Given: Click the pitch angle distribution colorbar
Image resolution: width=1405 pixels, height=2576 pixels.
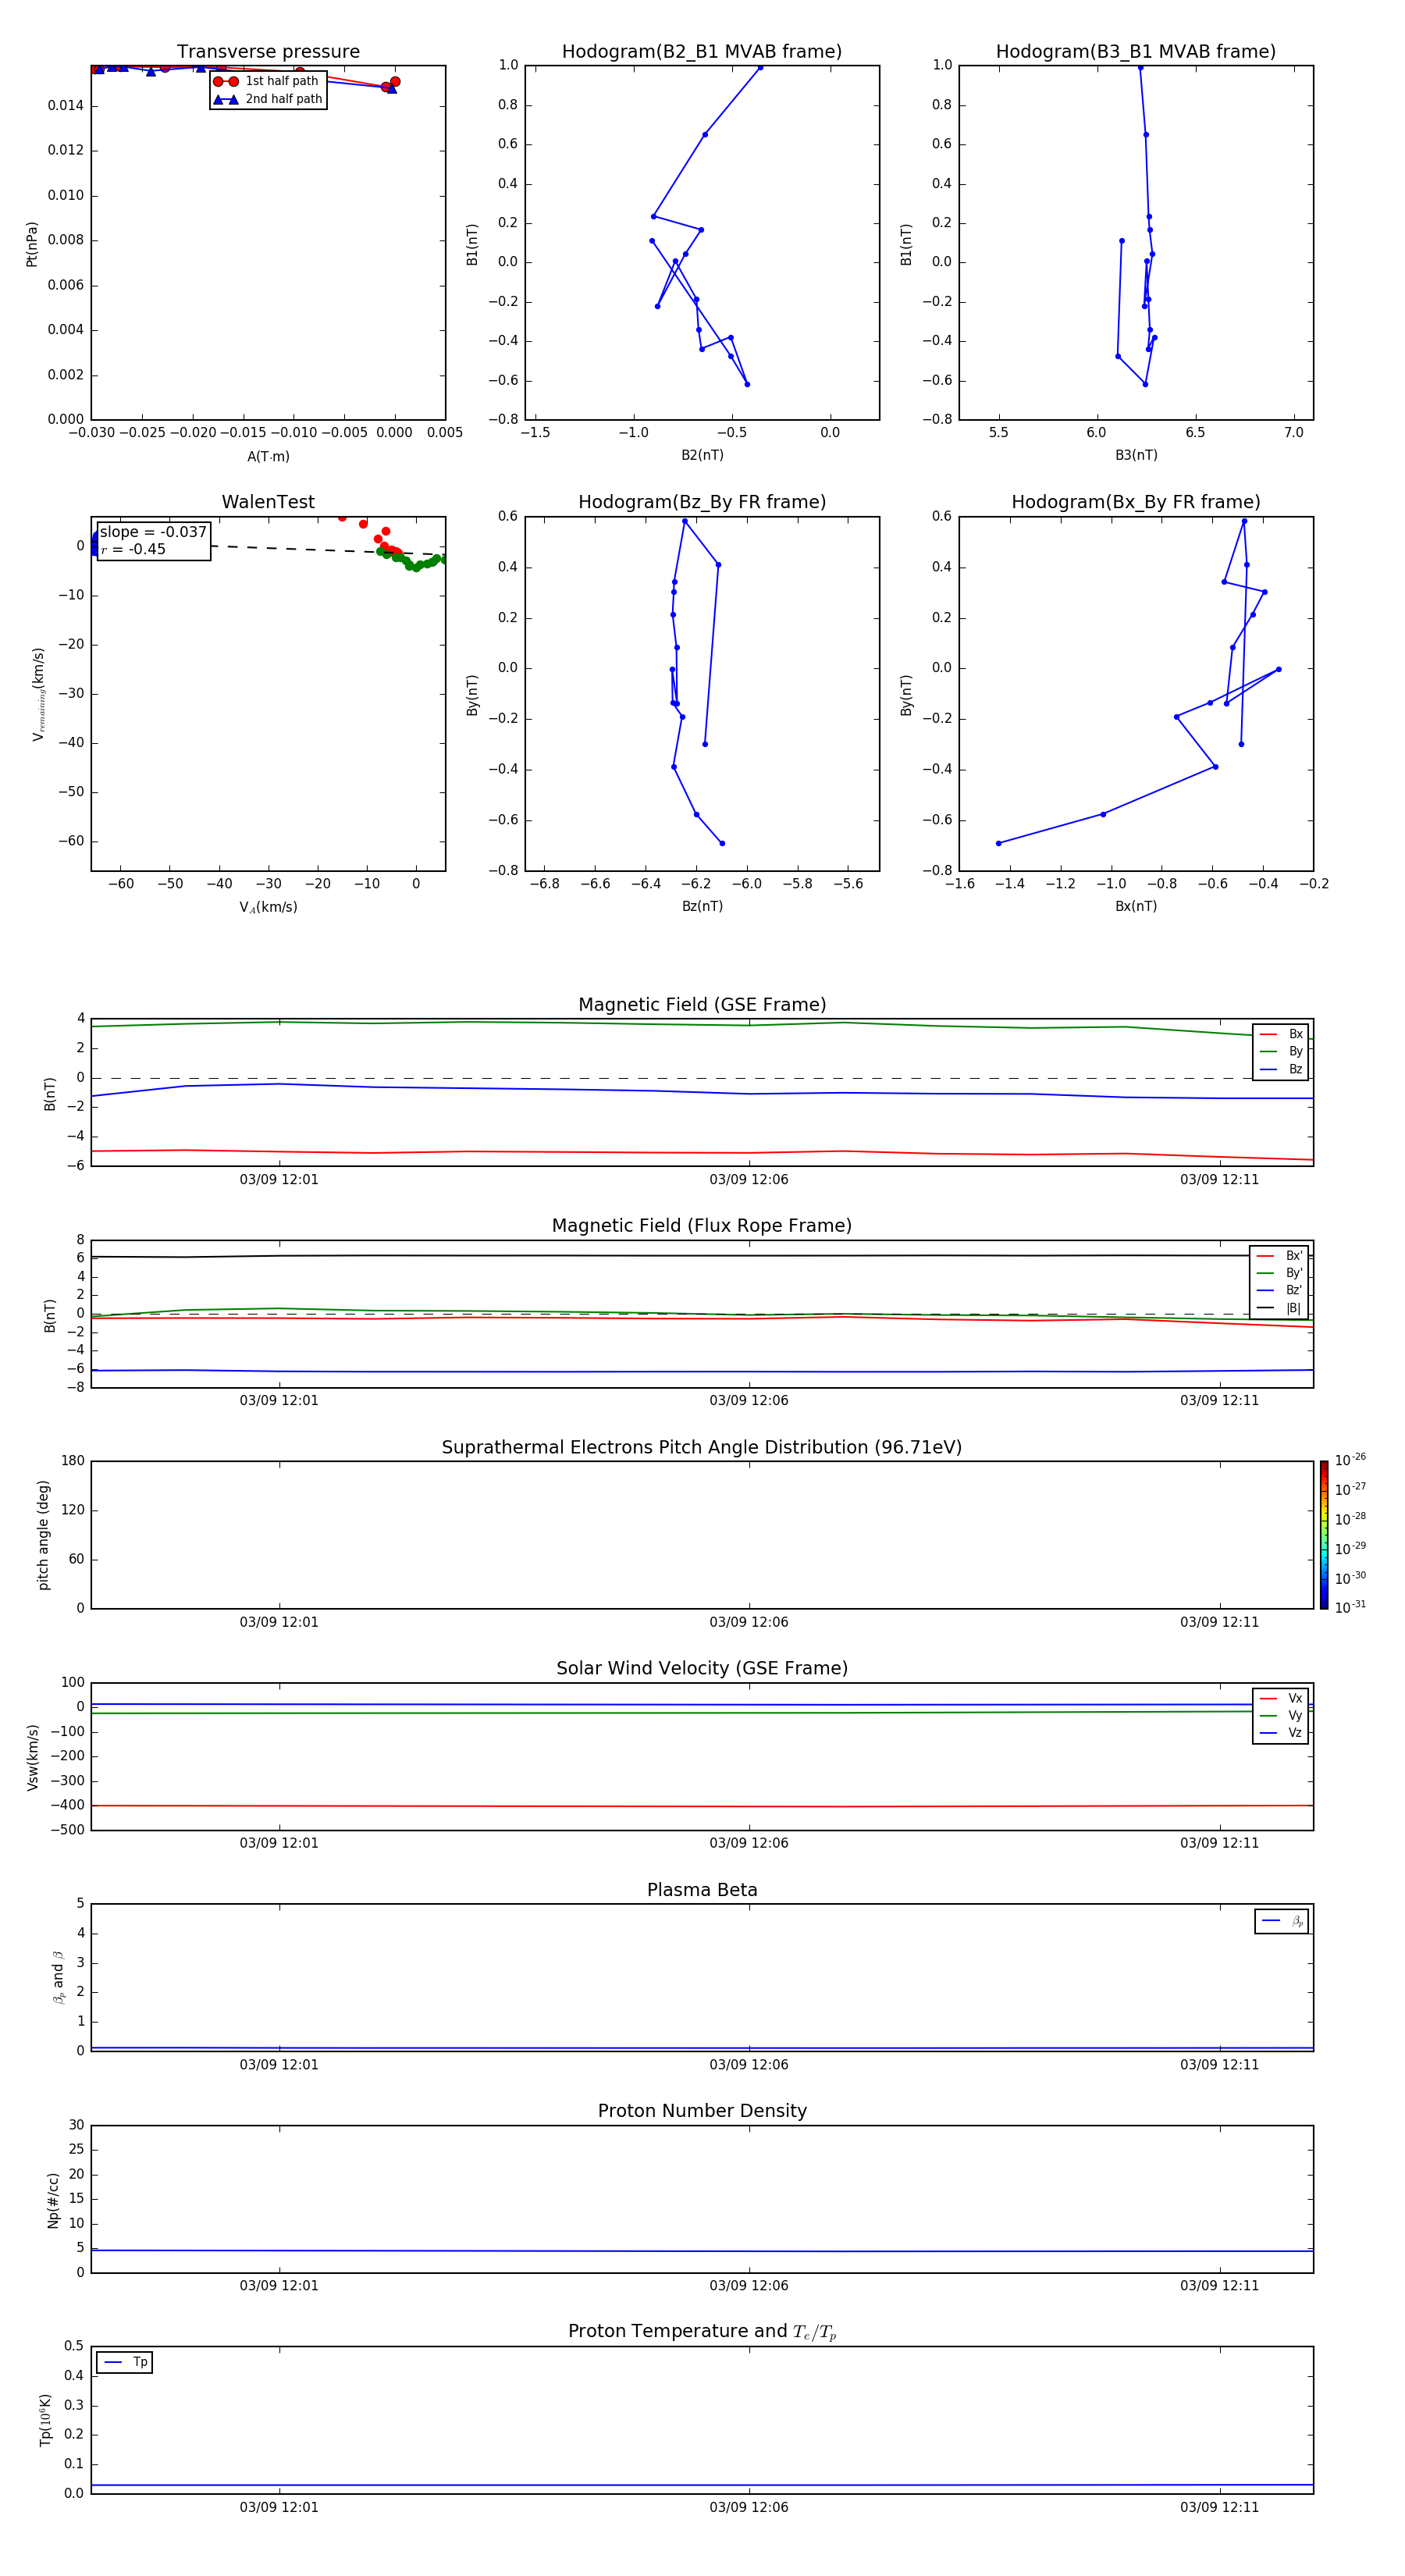Looking at the screenshot, I should click(1324, 1535).
